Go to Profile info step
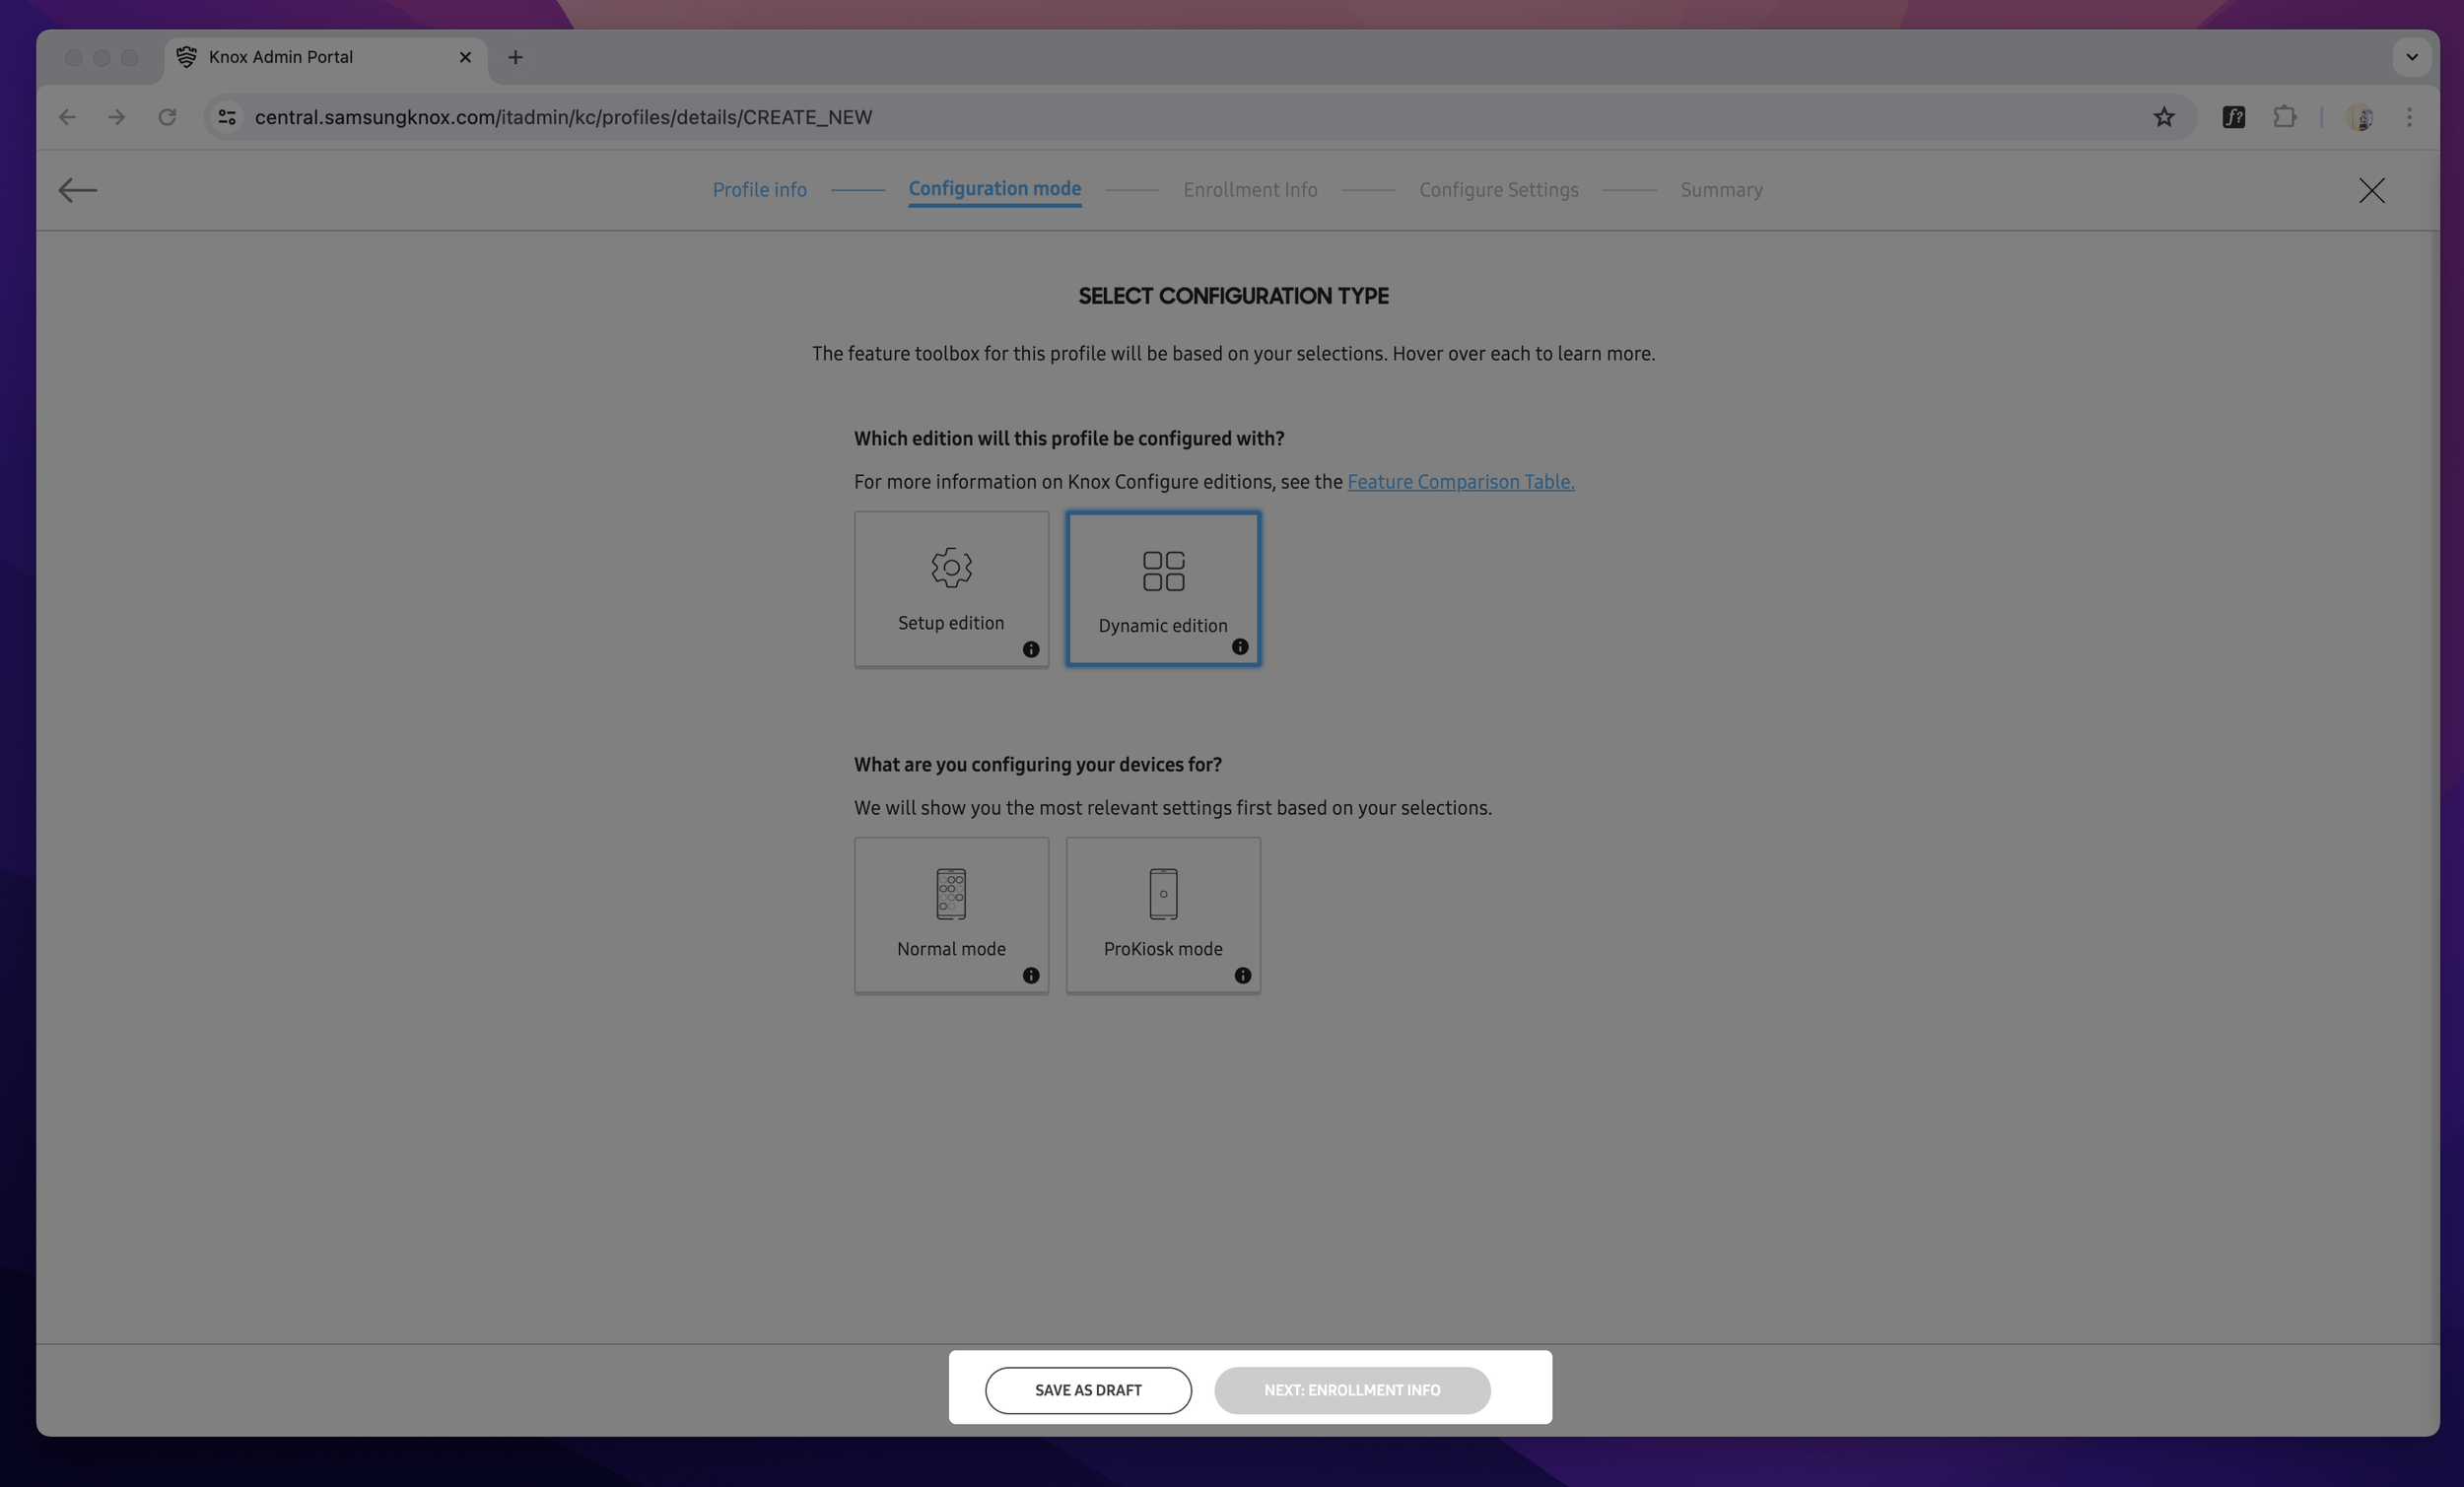 click(759, 190)
